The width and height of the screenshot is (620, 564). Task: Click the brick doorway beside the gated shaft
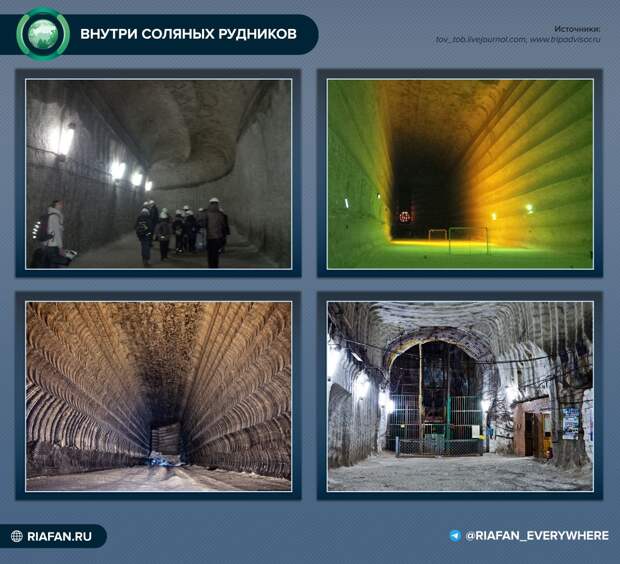pyautogui.click(x=532, y=432)
